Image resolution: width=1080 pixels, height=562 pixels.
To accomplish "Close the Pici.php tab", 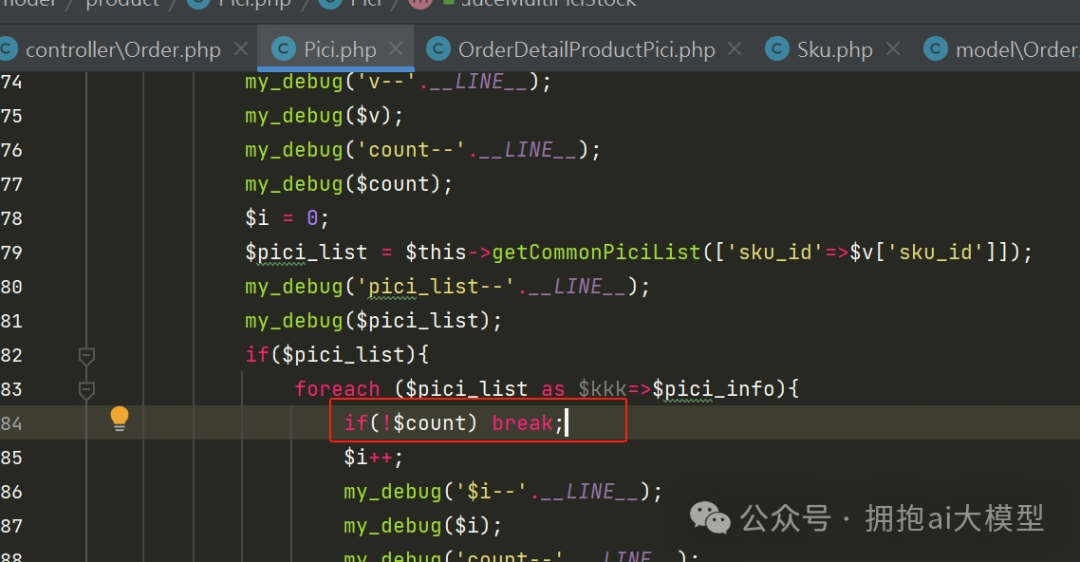I will (x=395, y=49).
